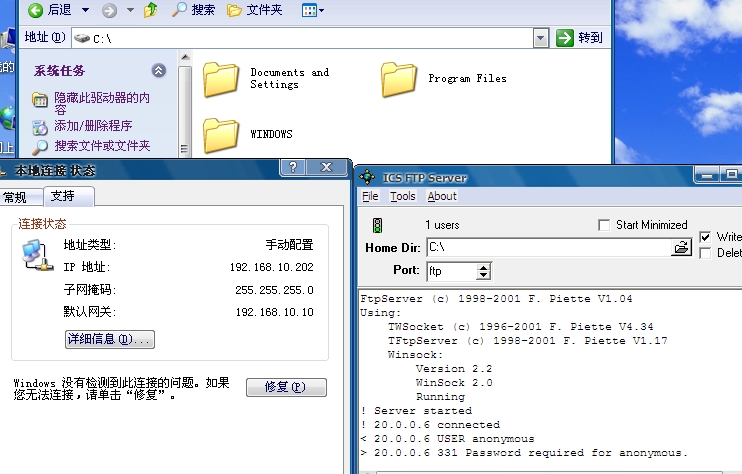The width and height of the screenshot is (742, 474).
Task: Click the add/remove programs icon
Action: (40, 127)
